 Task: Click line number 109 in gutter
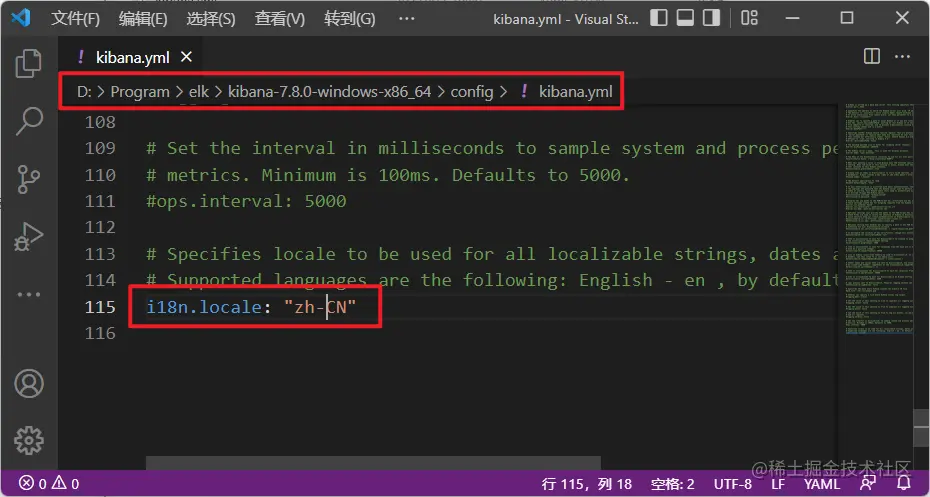click(100, 148)
